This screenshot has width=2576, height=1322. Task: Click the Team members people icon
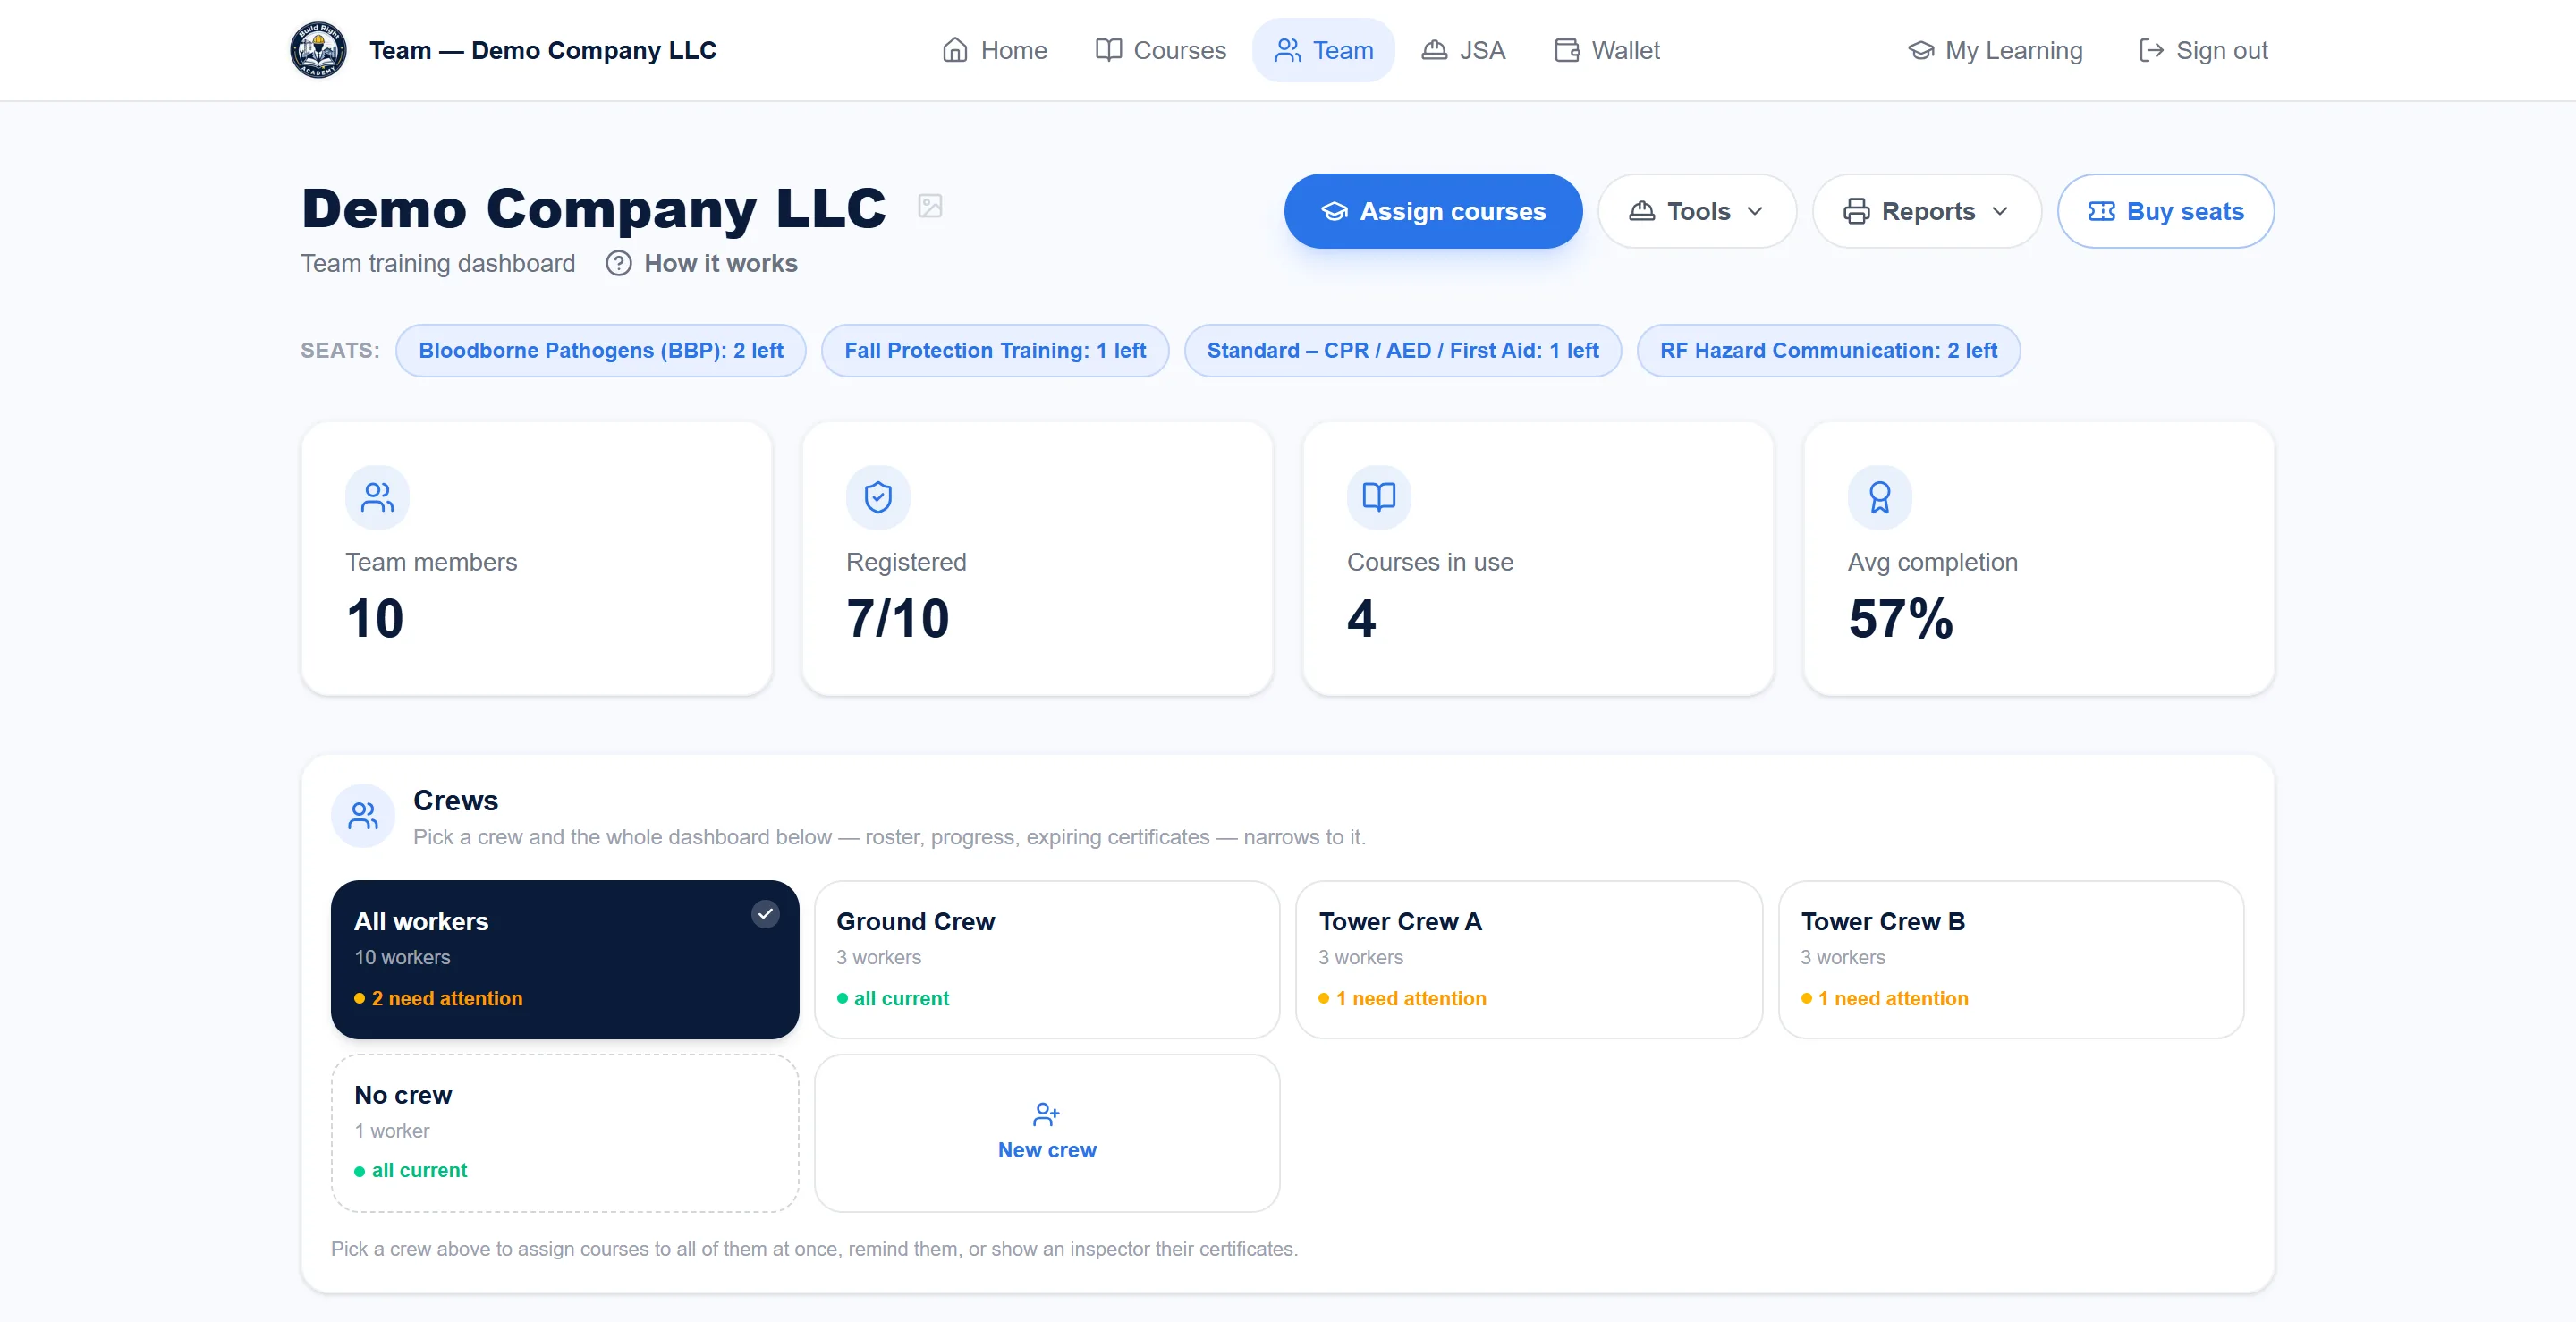377,497
